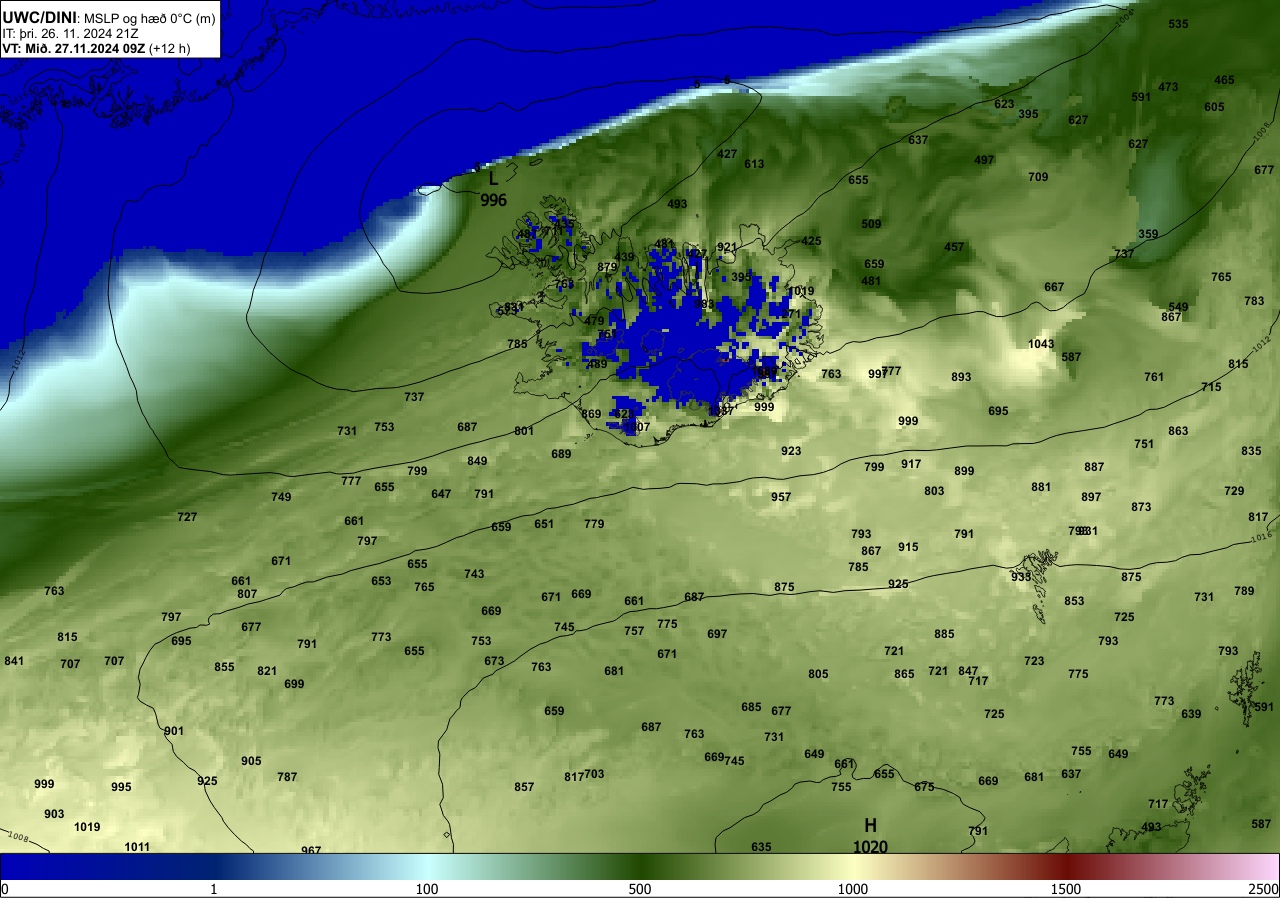Click the height value 885

pos(945,635)
